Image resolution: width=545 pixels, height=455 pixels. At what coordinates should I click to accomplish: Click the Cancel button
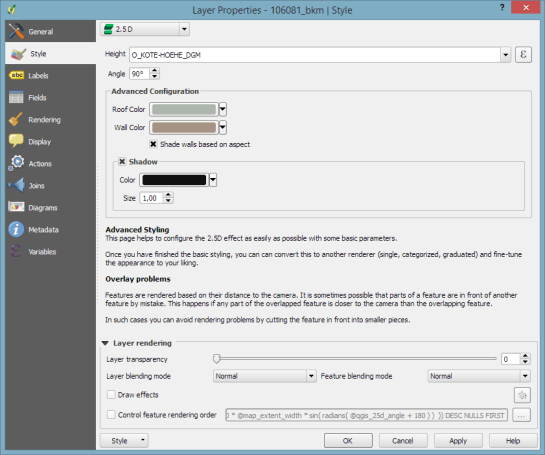[403, 440]
